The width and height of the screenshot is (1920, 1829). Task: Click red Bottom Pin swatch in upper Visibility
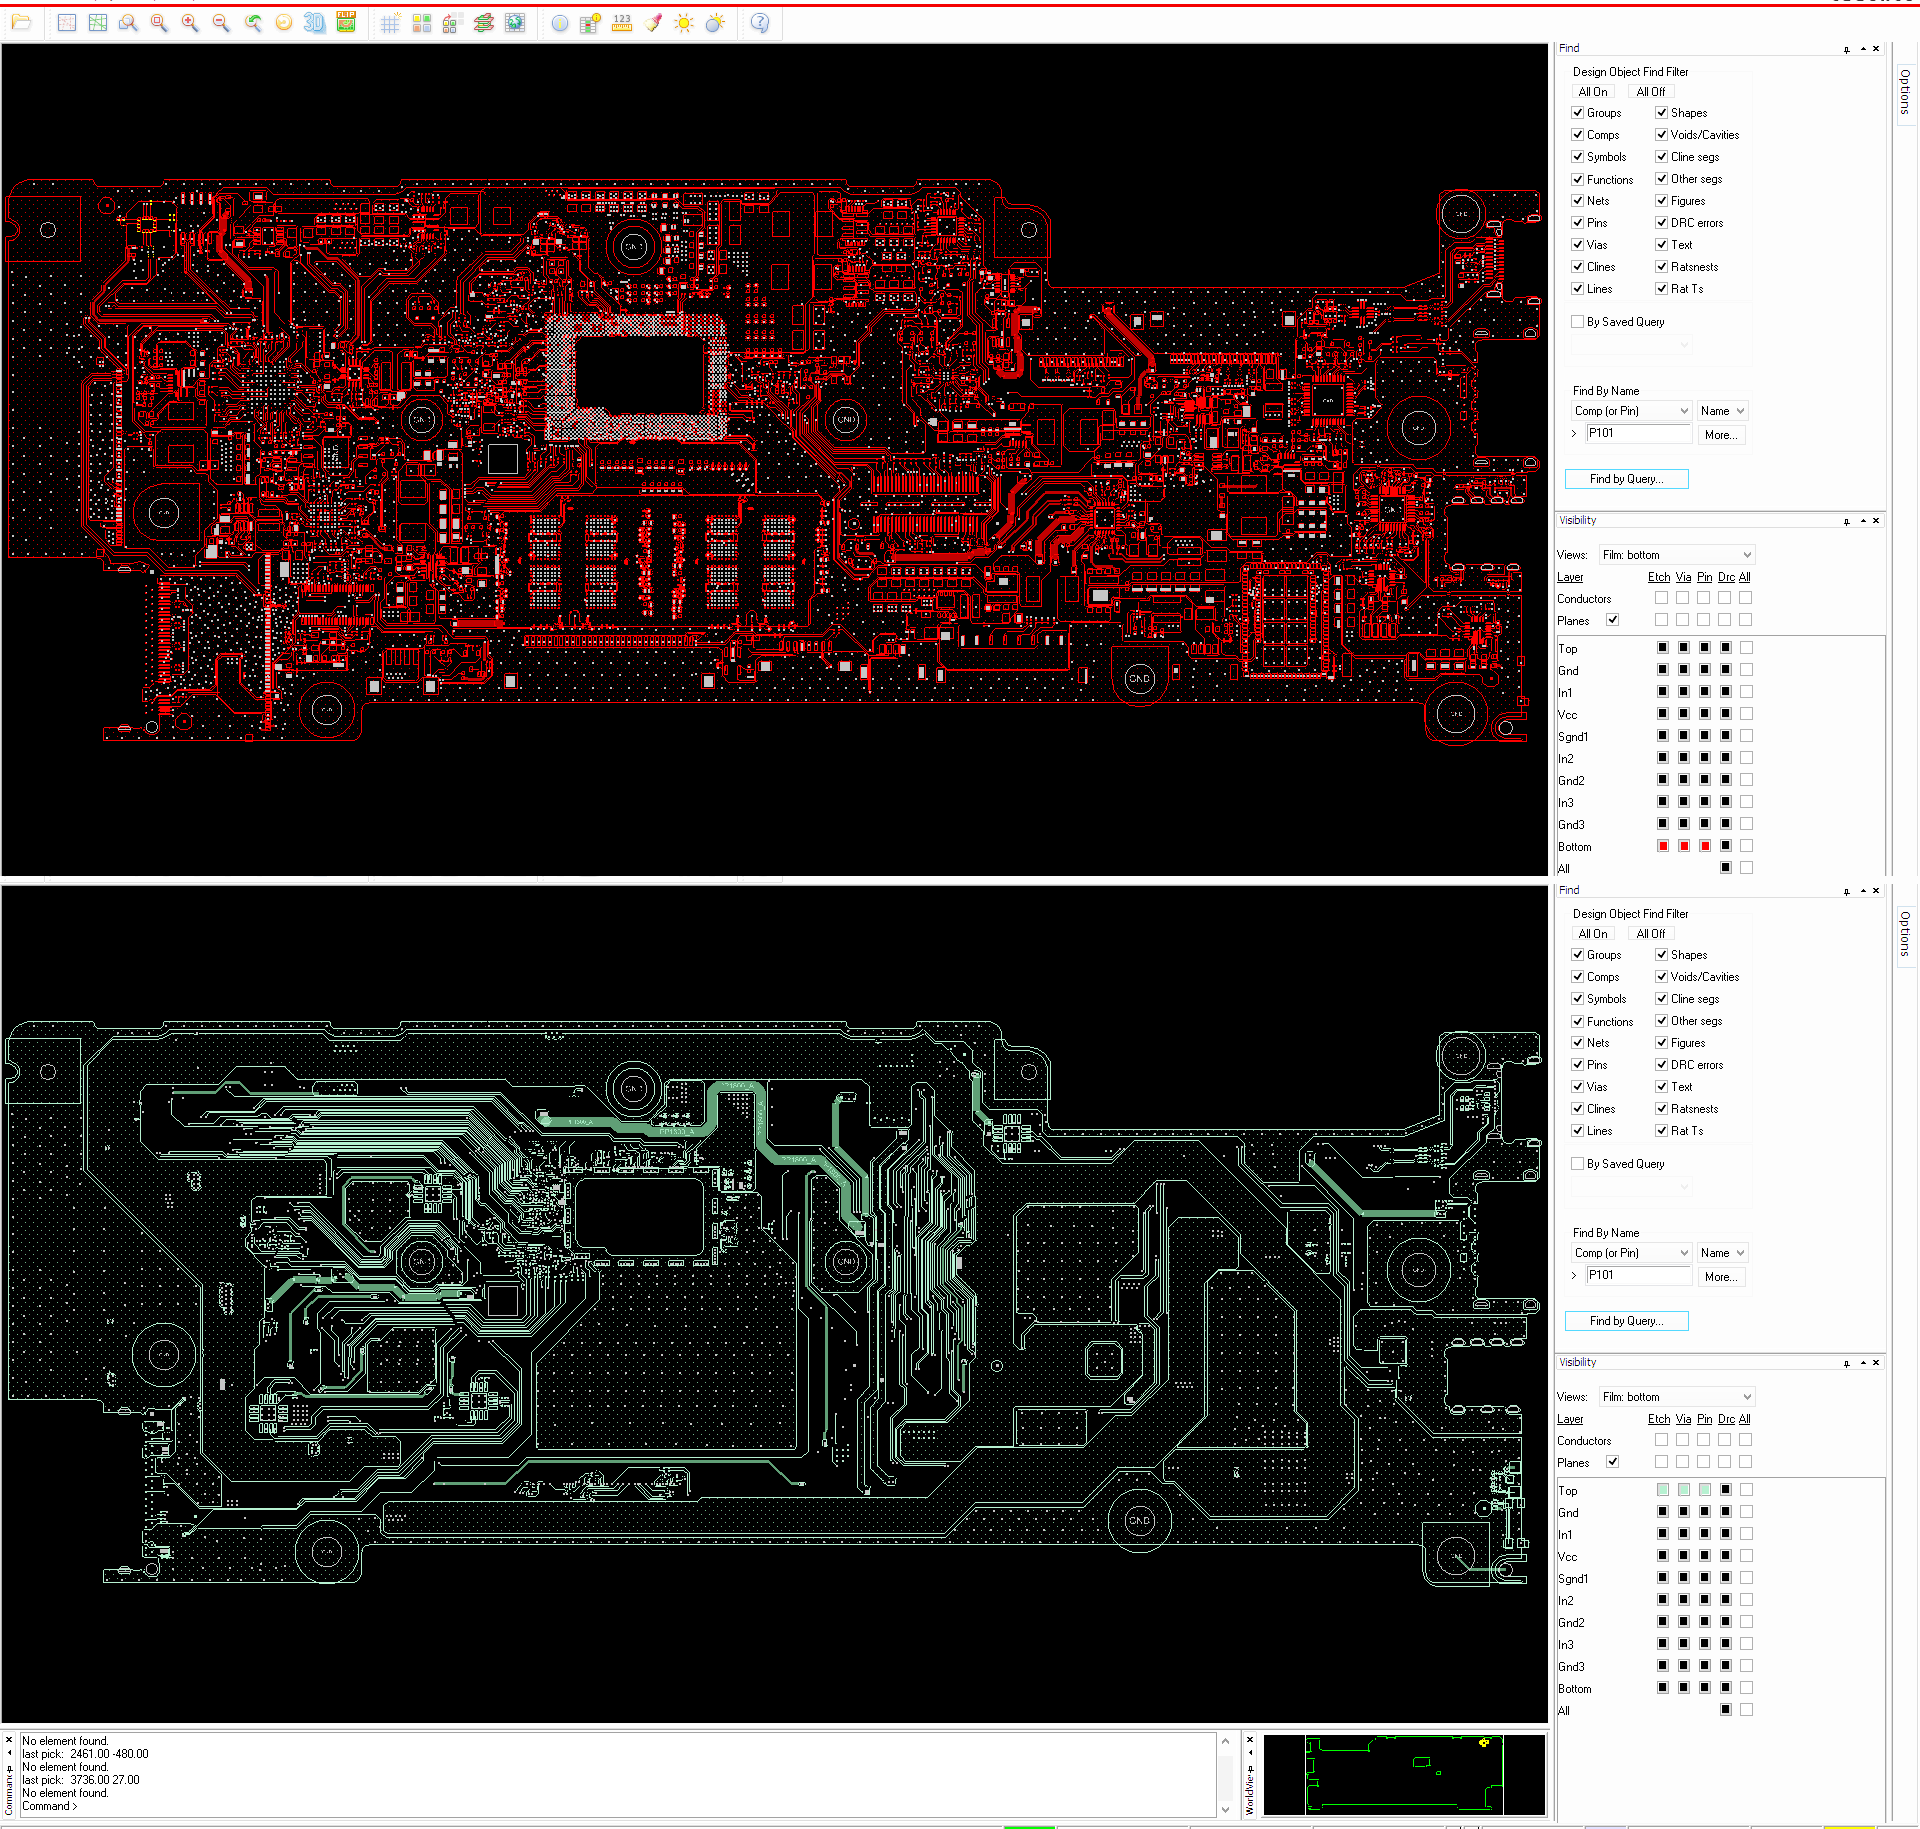1705,846
